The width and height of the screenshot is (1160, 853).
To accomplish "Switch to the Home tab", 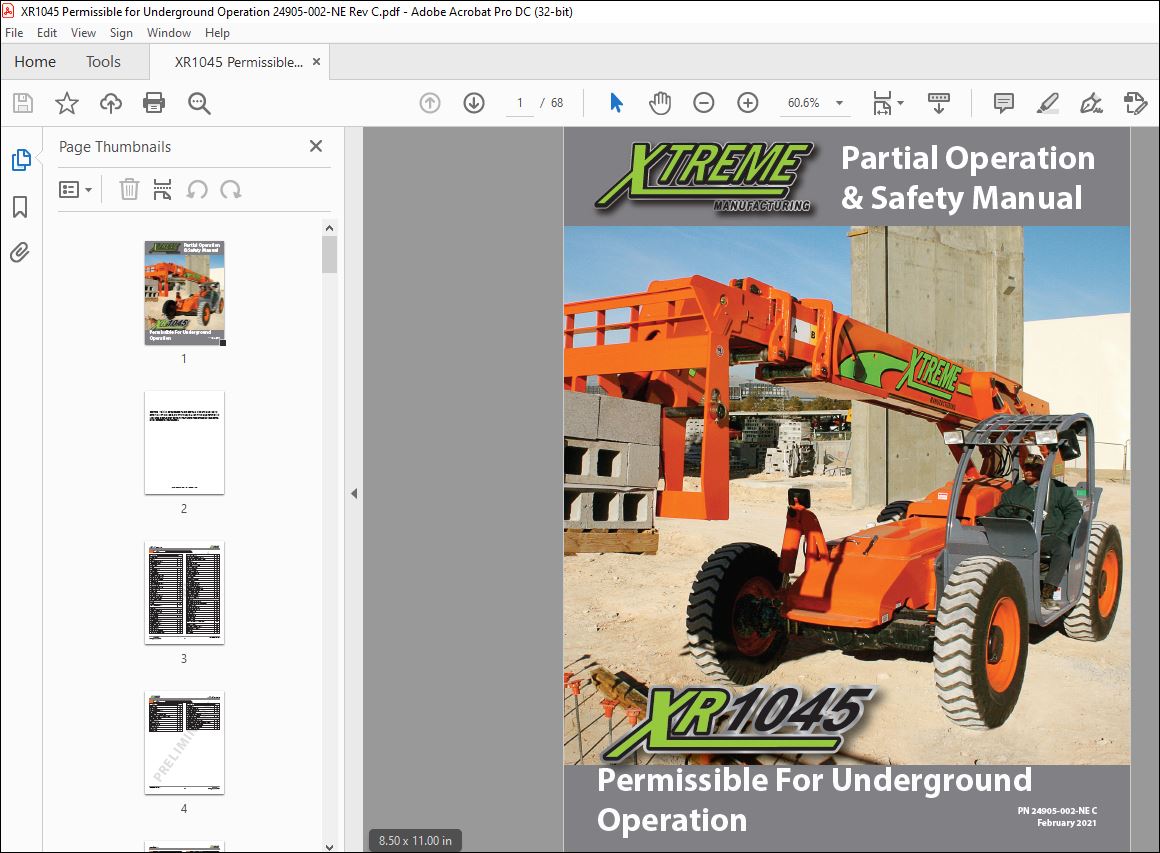I will click(x=35, y=62).
